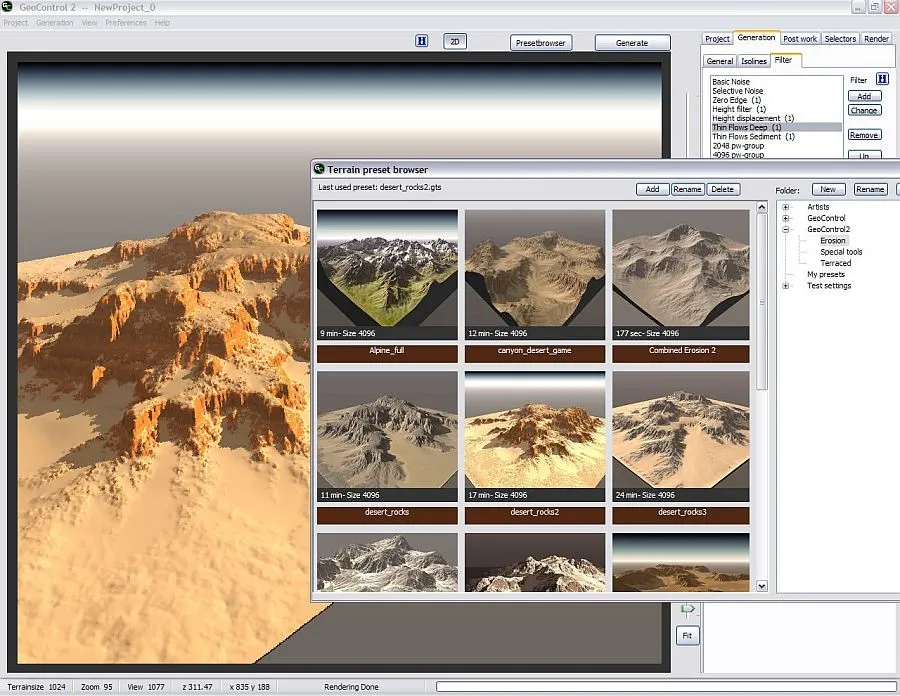Select the Erosion folder in the preset tree
900x696 pixels.
(x=832, y=240)
